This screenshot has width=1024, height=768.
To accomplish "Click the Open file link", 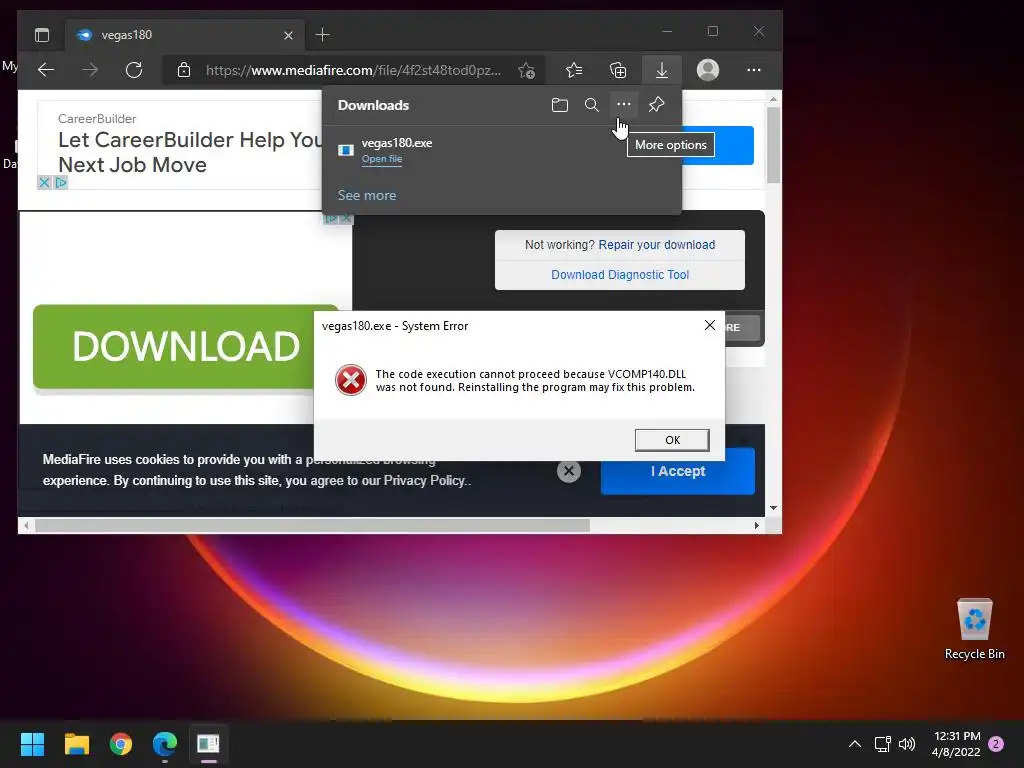I will [382, 159].
